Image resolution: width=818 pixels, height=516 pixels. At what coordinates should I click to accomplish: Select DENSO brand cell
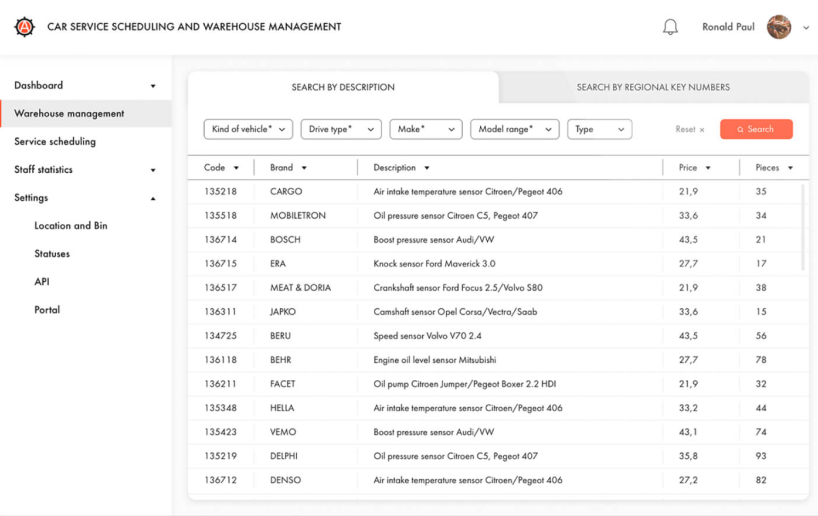pos(285,480)
